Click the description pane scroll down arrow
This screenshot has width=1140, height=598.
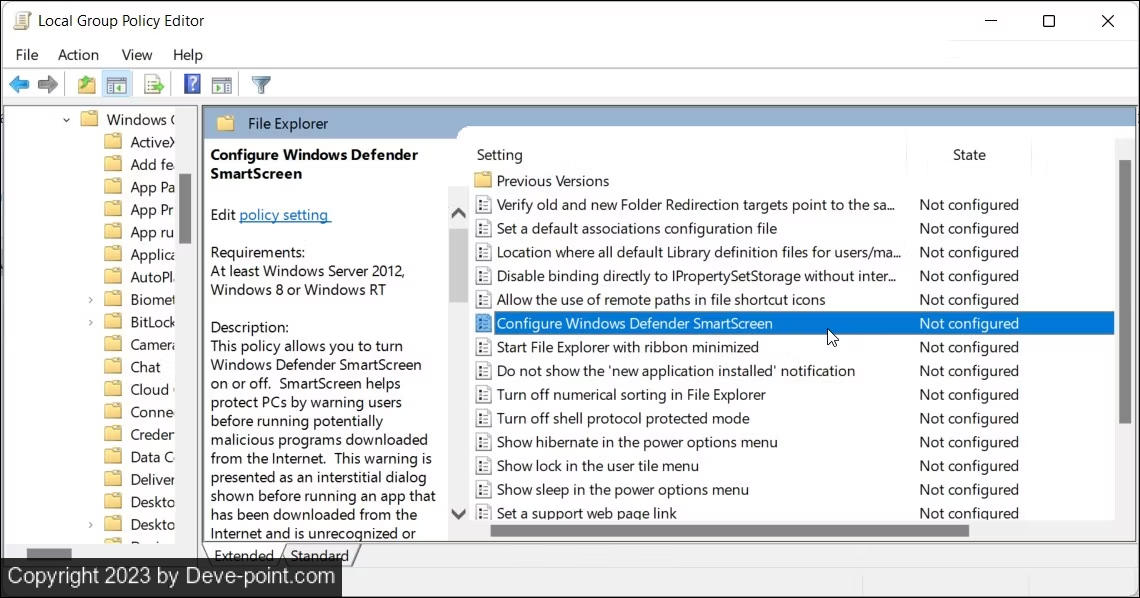(x=458, y=514)
